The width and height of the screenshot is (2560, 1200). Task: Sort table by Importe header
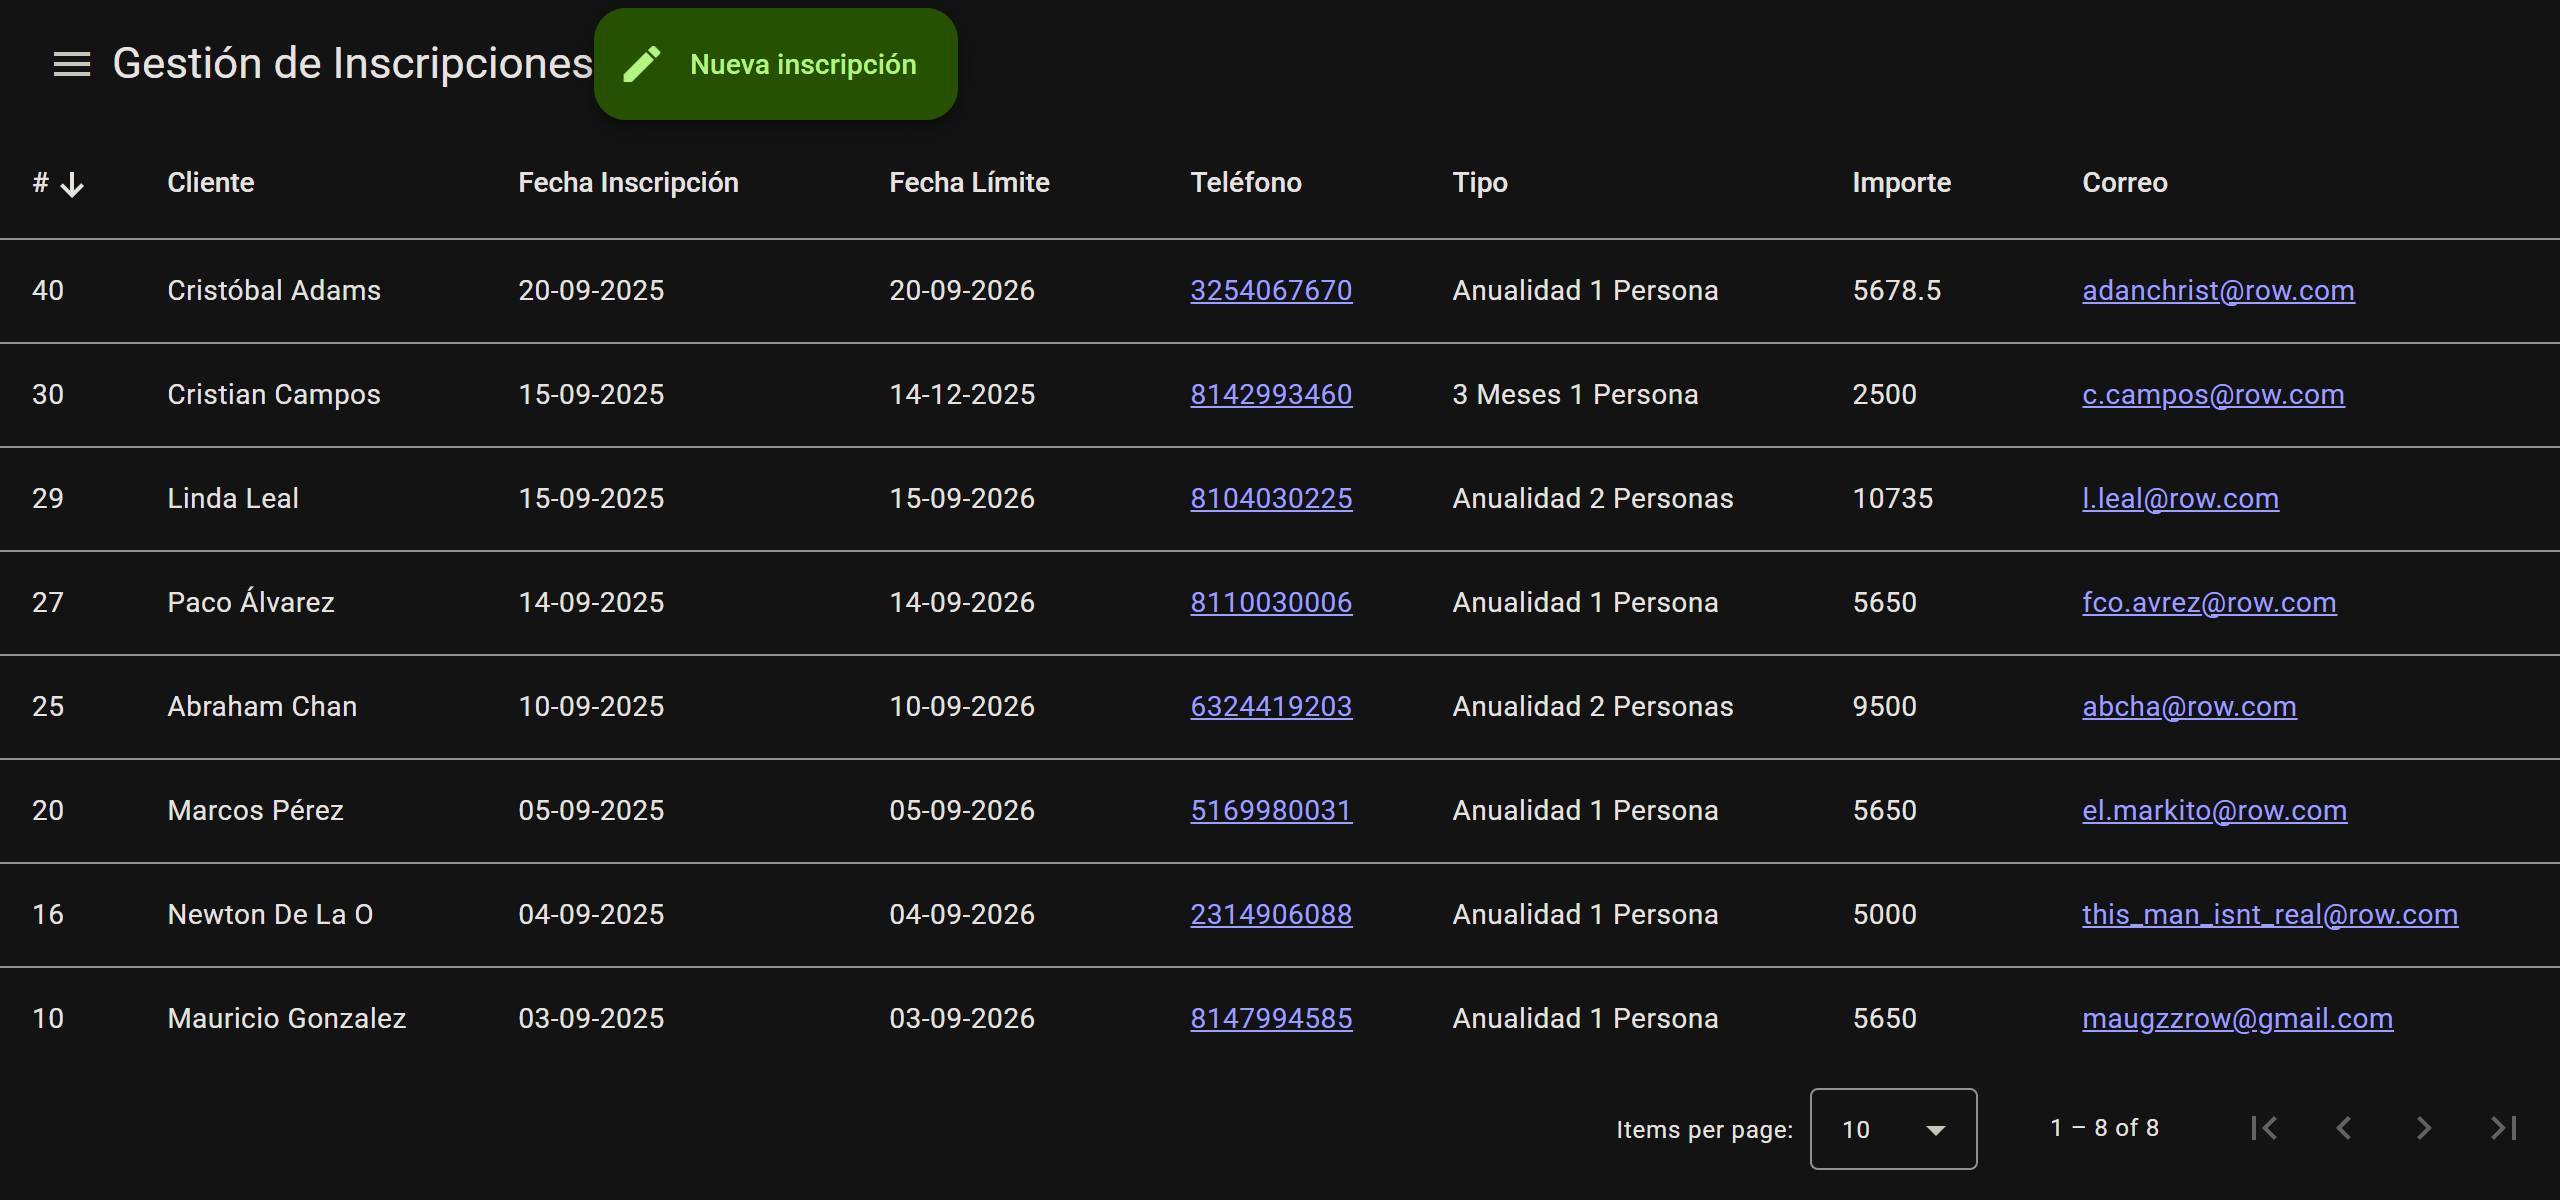[x=1901, y=182]
